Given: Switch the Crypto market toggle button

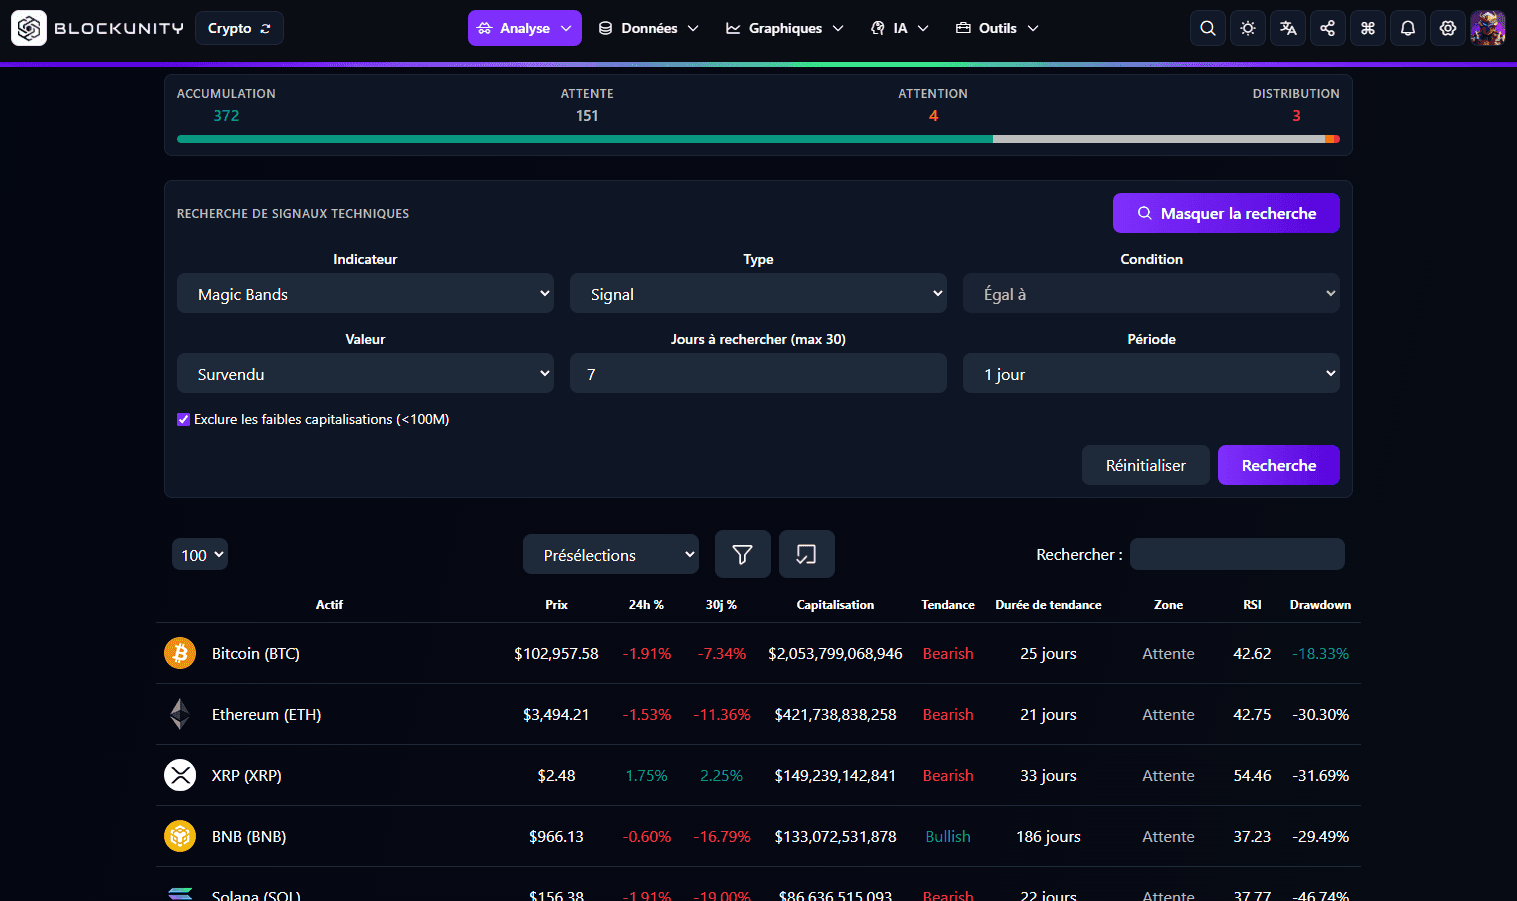Looking at the screenshot, I should pyautogui.click(x=240, y=28).
